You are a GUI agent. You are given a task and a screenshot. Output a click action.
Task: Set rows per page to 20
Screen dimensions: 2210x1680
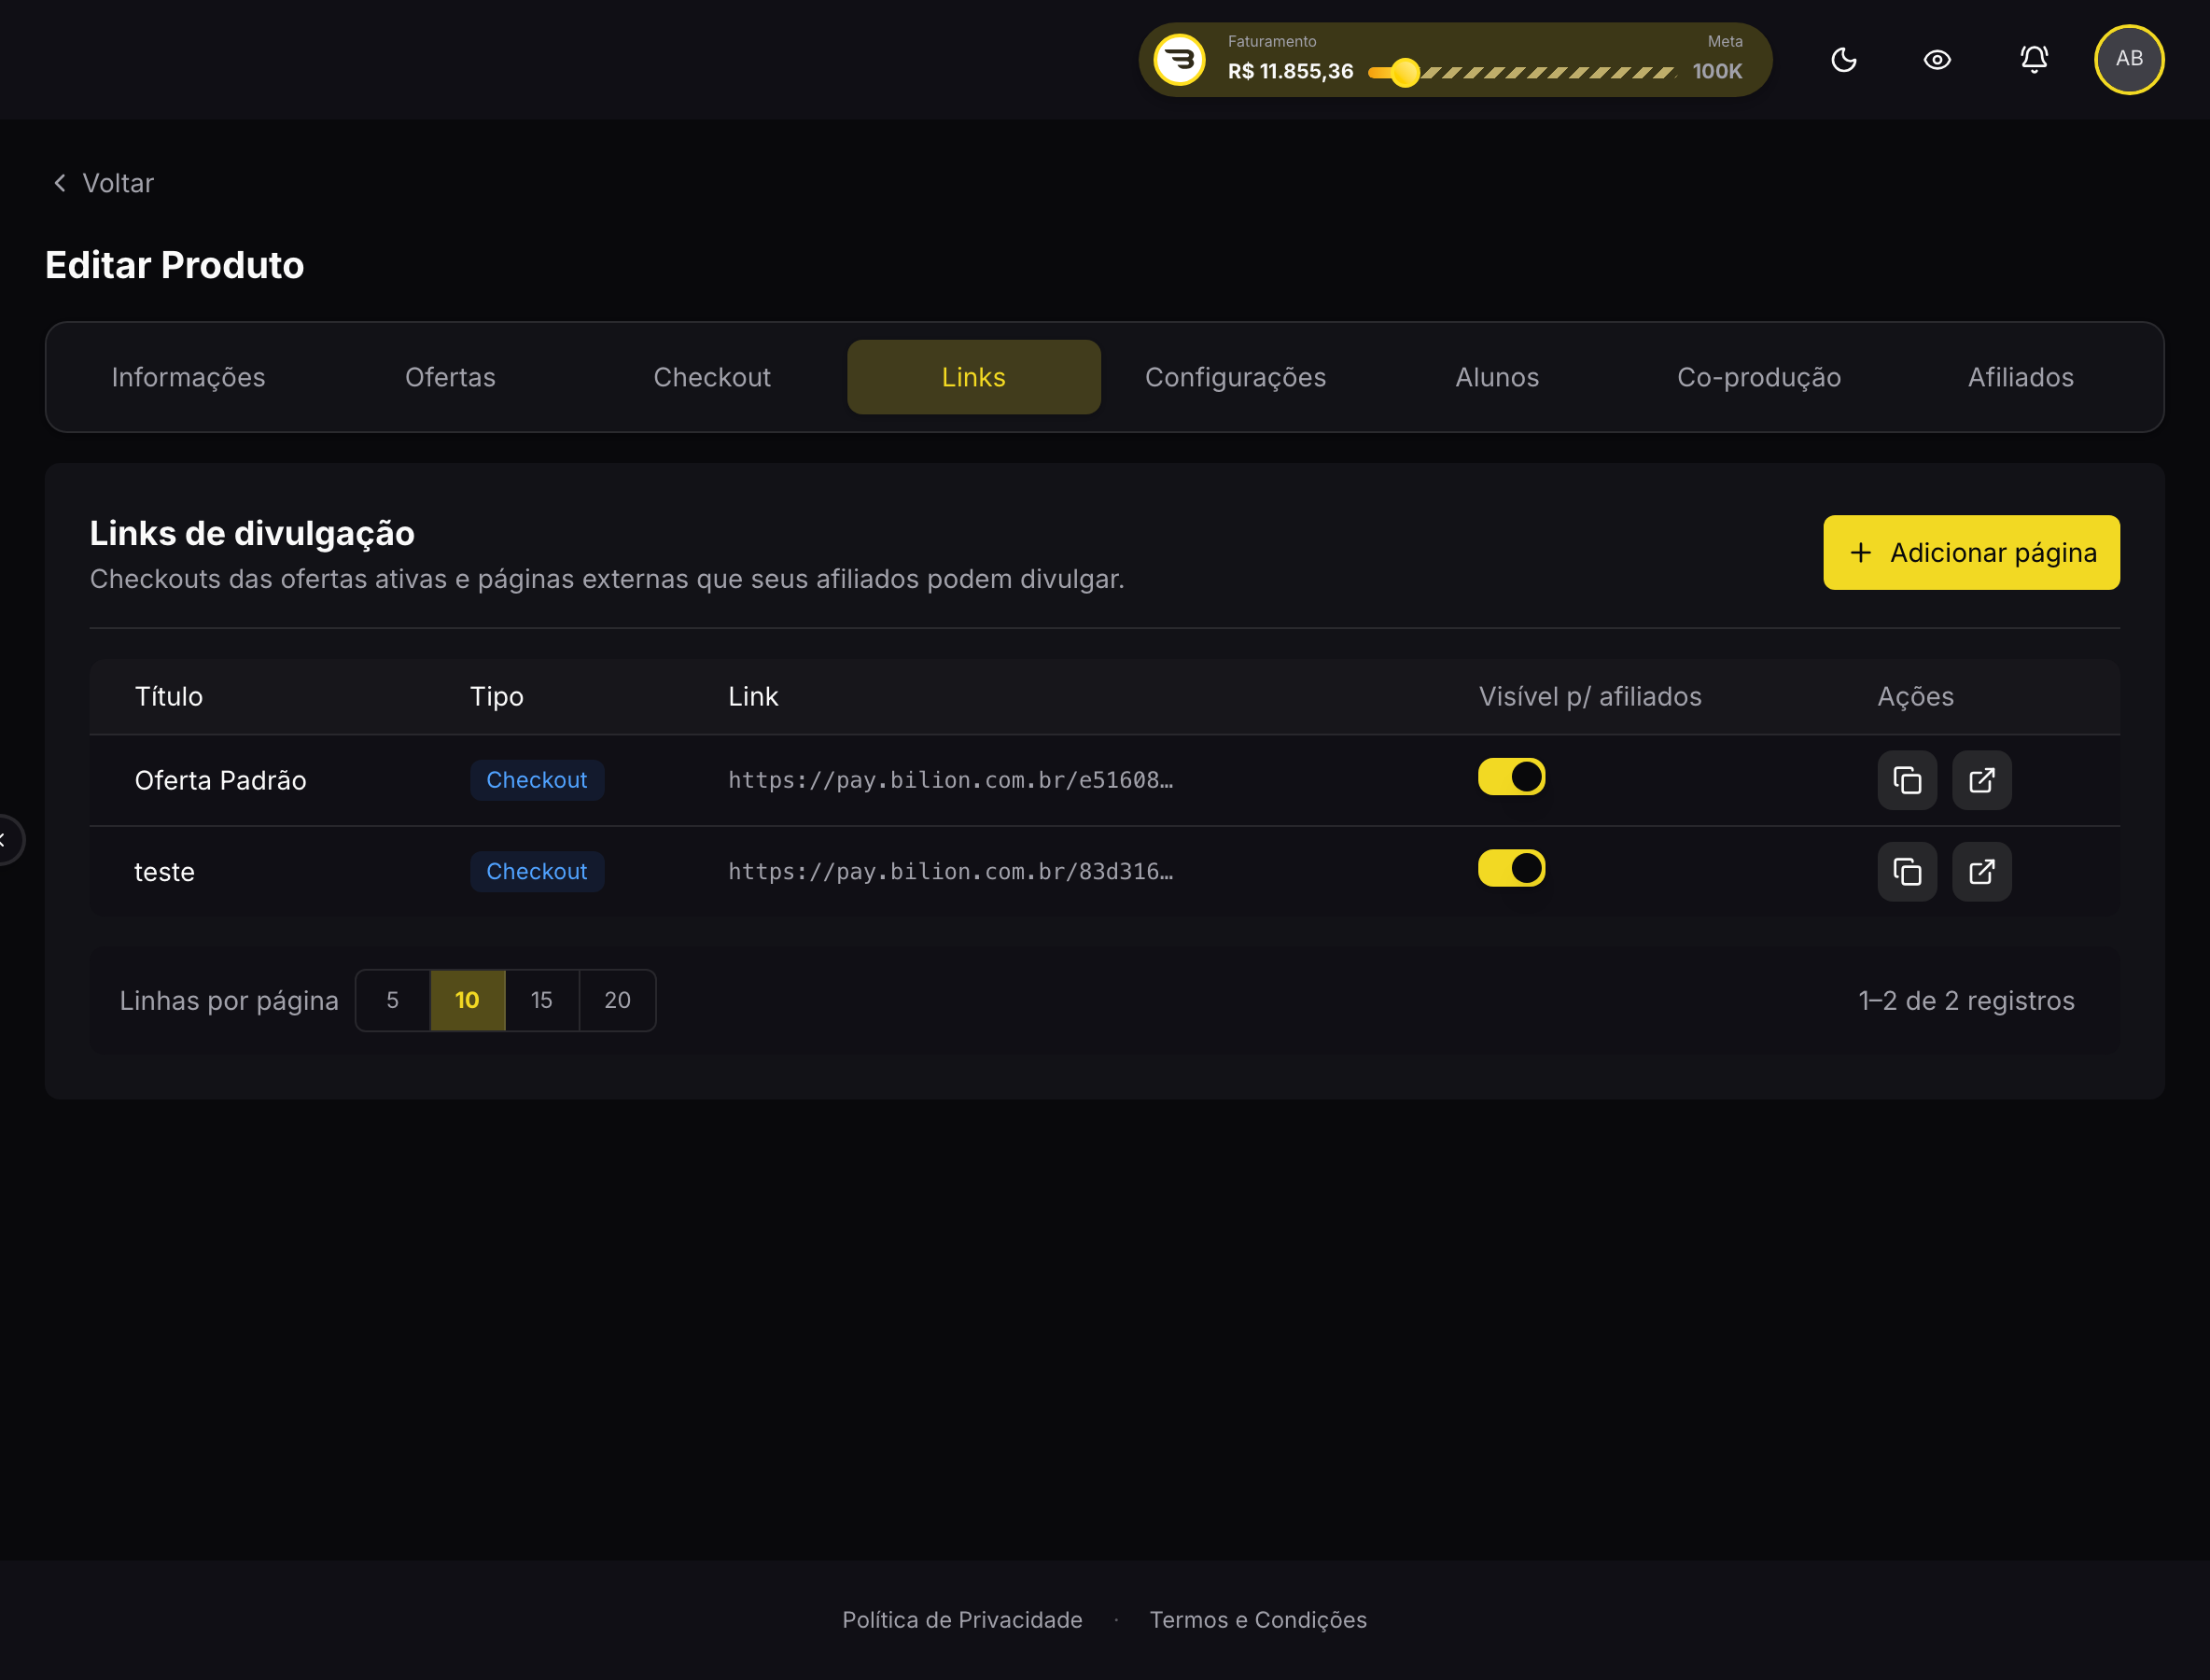tap(617, 1000)
